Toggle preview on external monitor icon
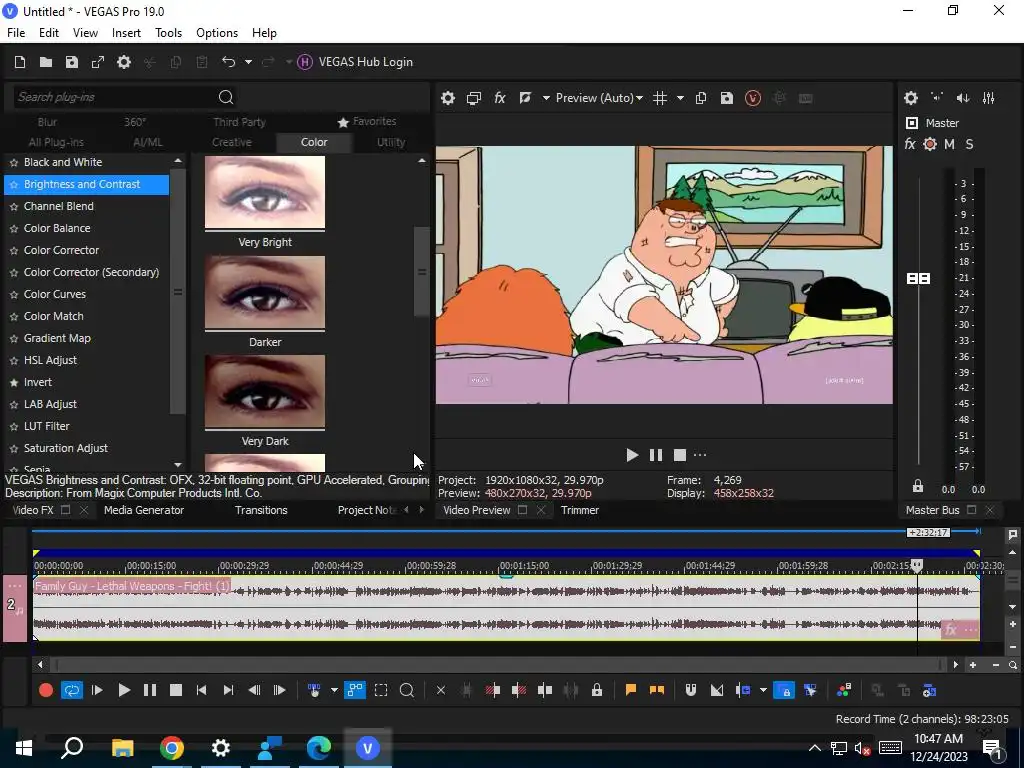 (473, 98)
